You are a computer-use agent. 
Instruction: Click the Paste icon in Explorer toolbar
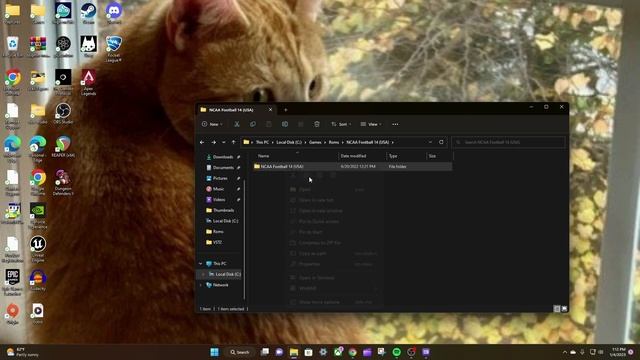pyautogui.click(x=269, y=124)
